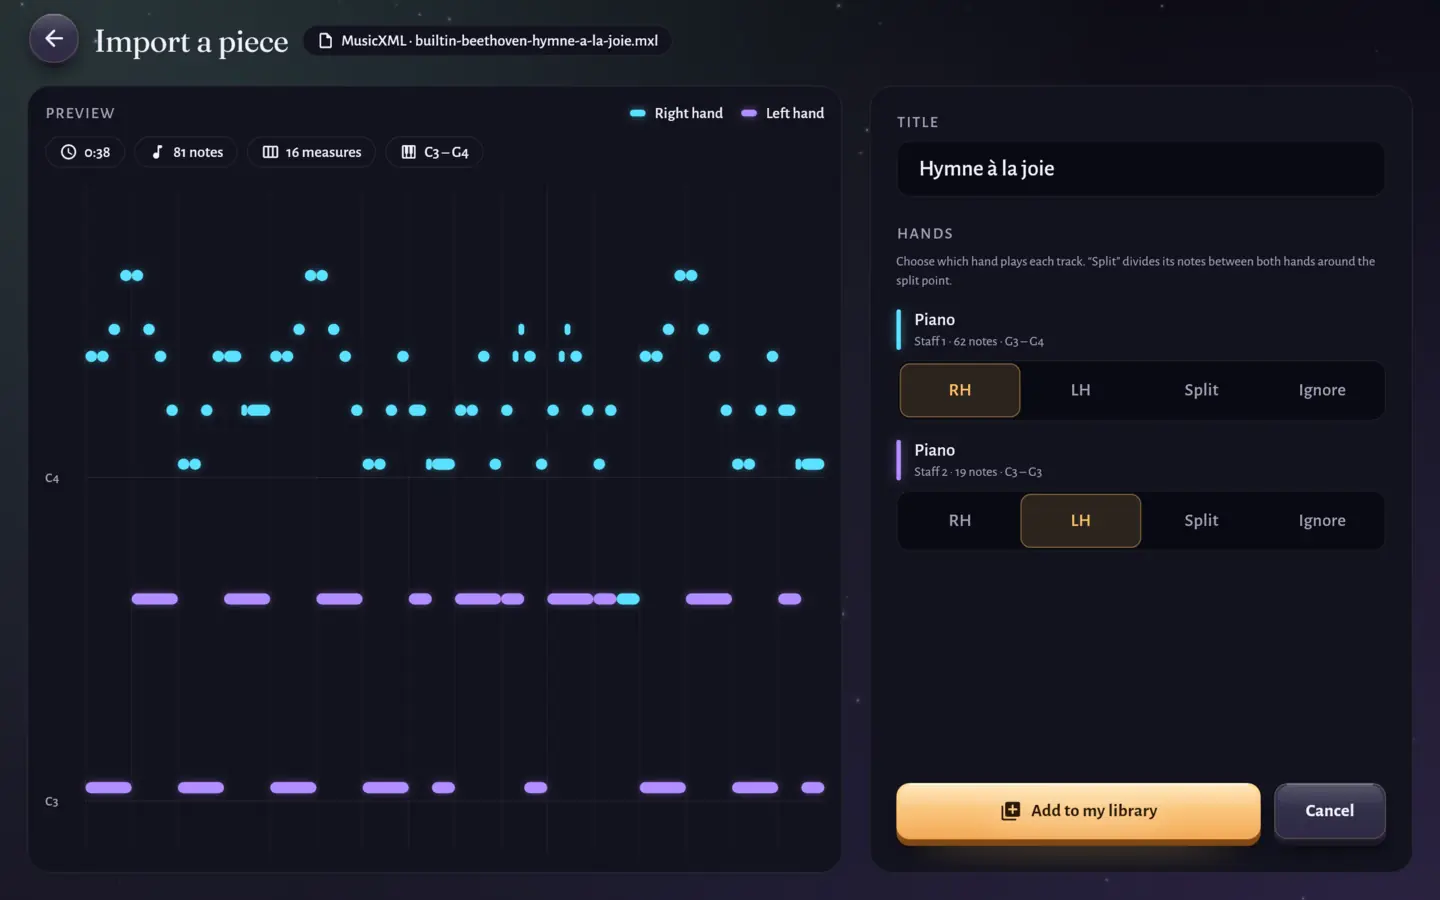This screenshot has height=900, width=1440.
Task: Set Staff 2 Piano to Split
Action: point(1201,521)
